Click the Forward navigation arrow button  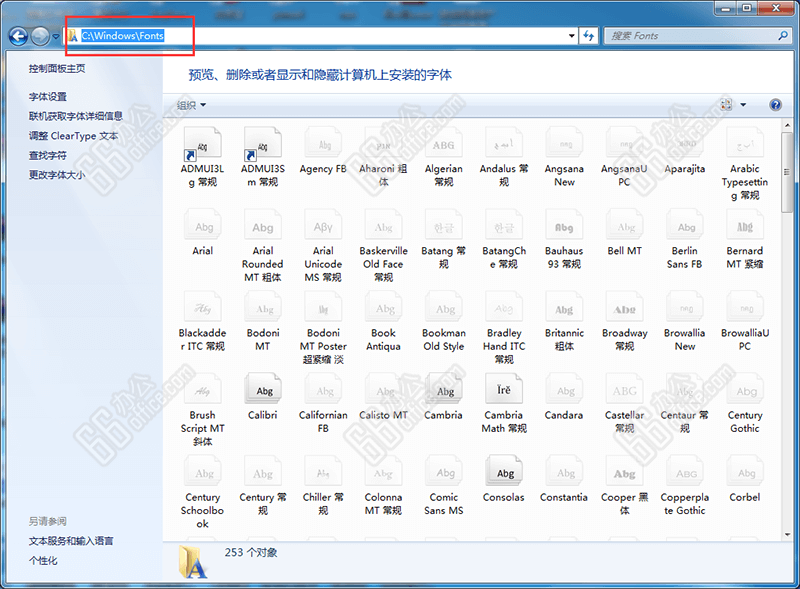pyautogui.click(x=40, y=36)
